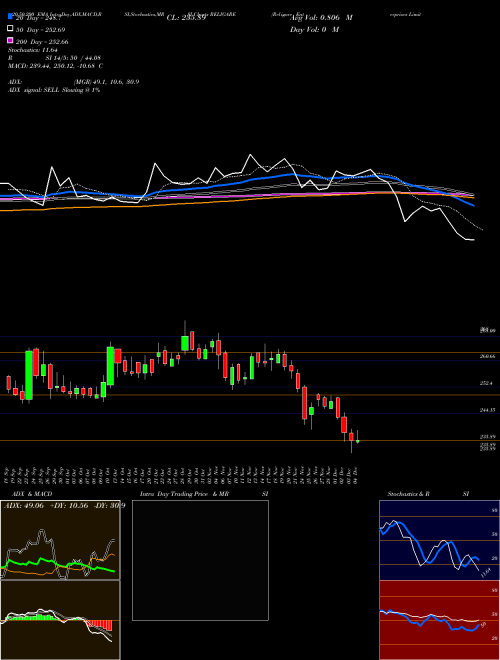Open the ADX indicator chart panel
Viewport: 500px width, 660px height.
coord(60,540)
